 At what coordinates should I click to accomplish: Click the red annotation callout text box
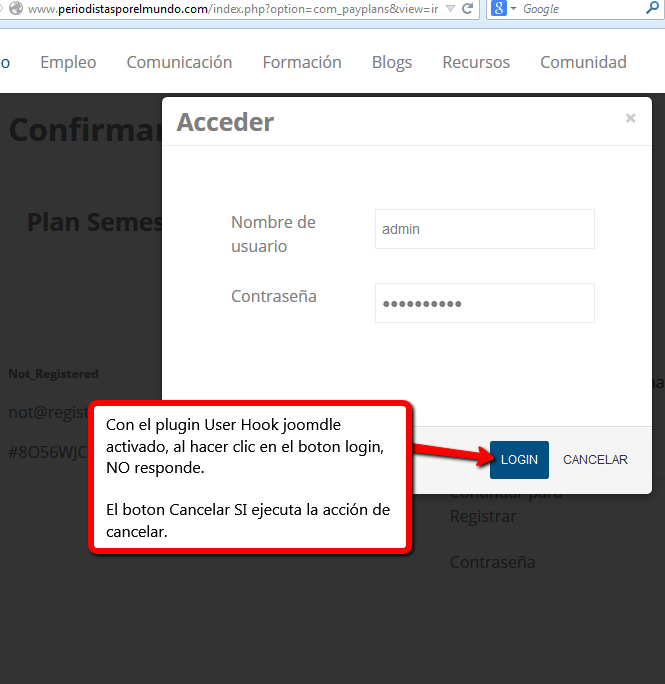248,476
